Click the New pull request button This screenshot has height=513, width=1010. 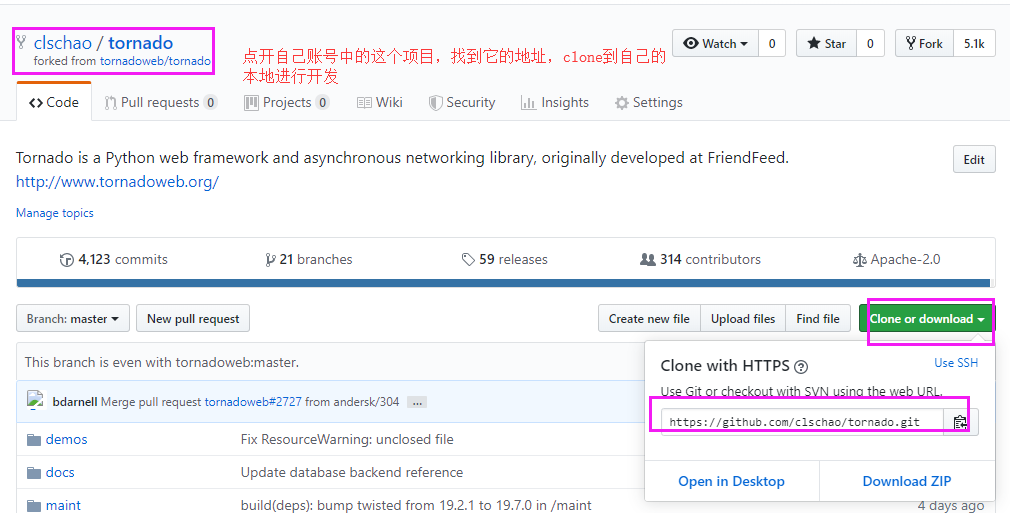tap(193, 318)
